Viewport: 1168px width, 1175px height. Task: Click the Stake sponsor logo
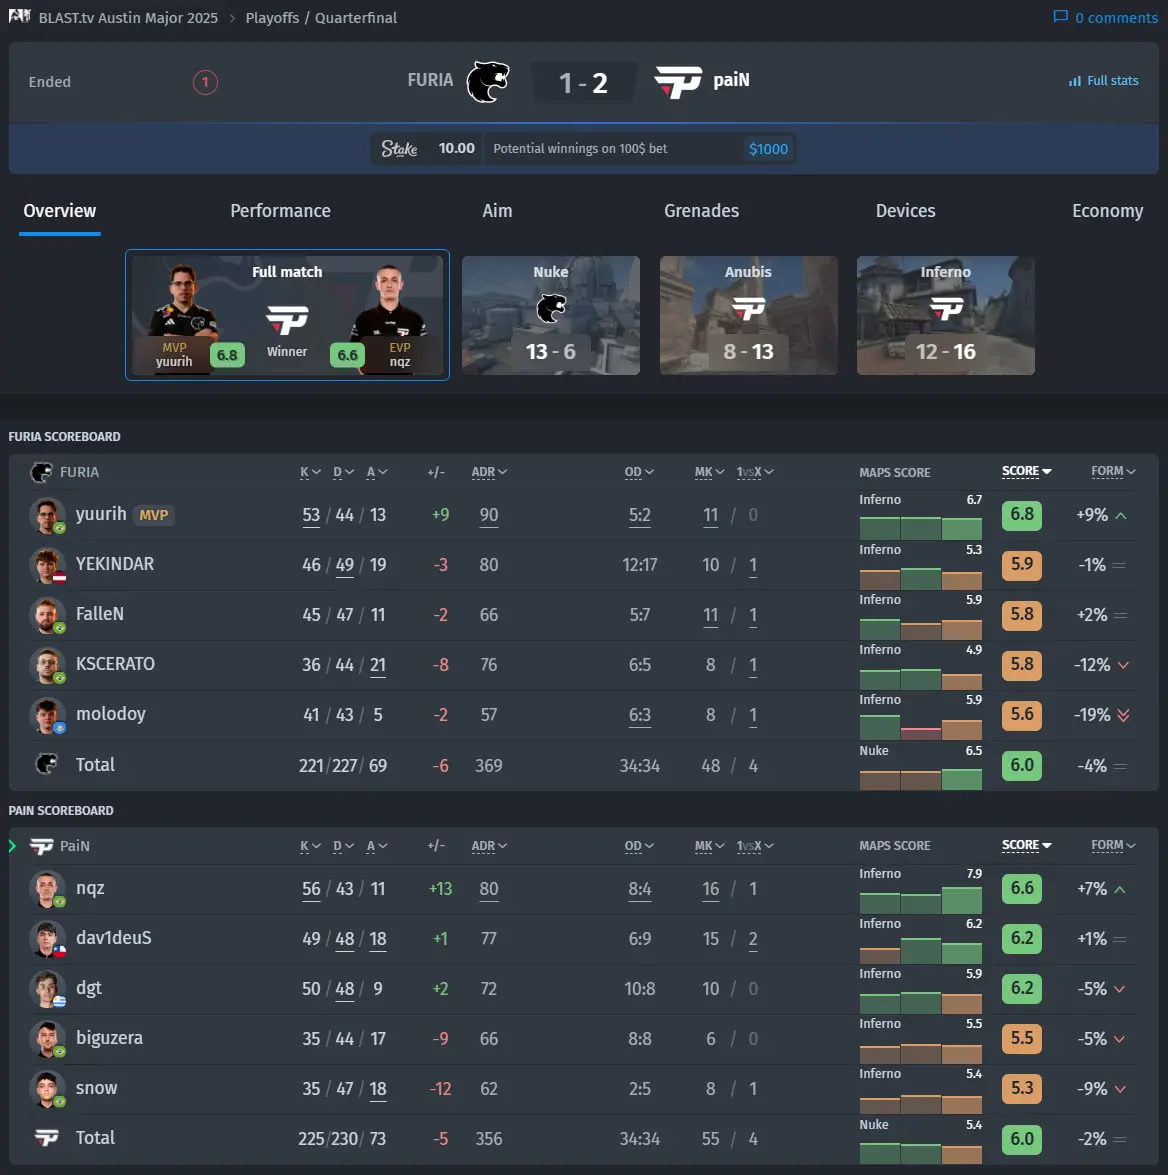399,148
